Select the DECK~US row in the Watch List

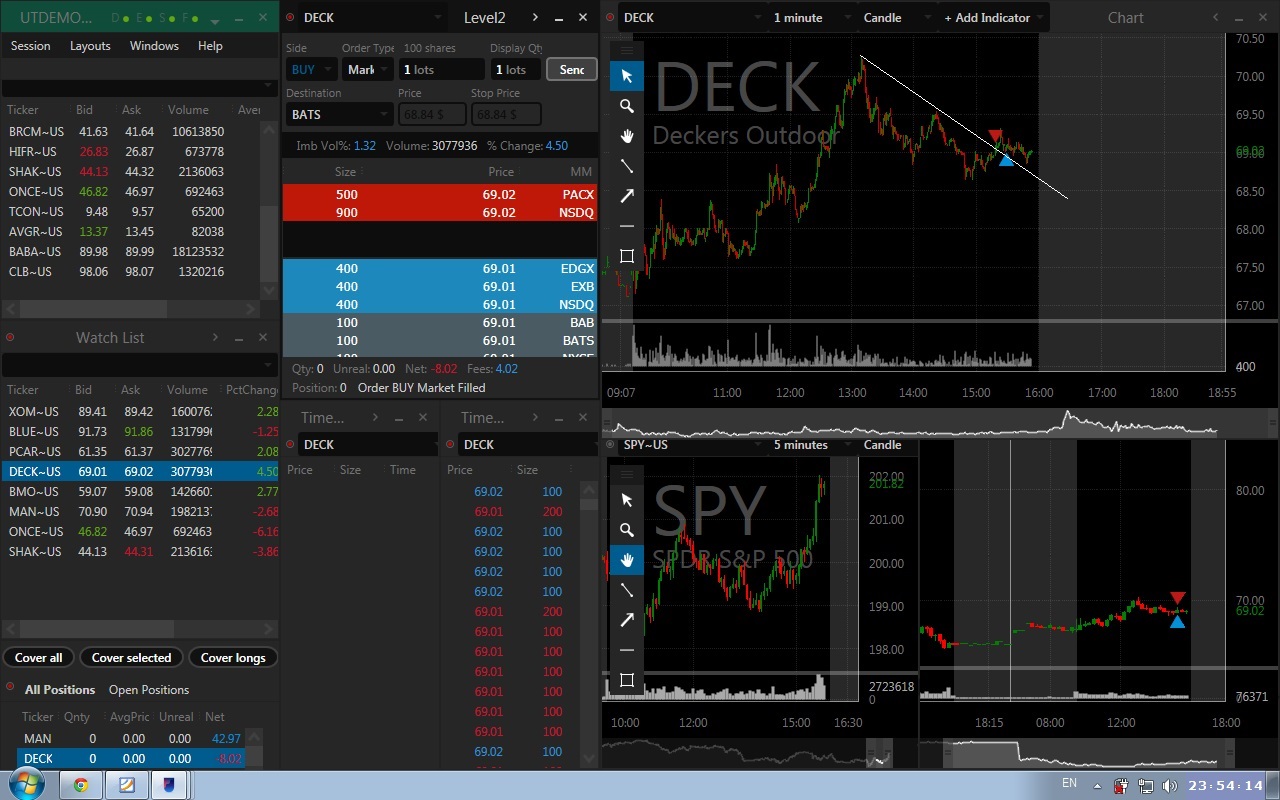[x=140, y=472]
